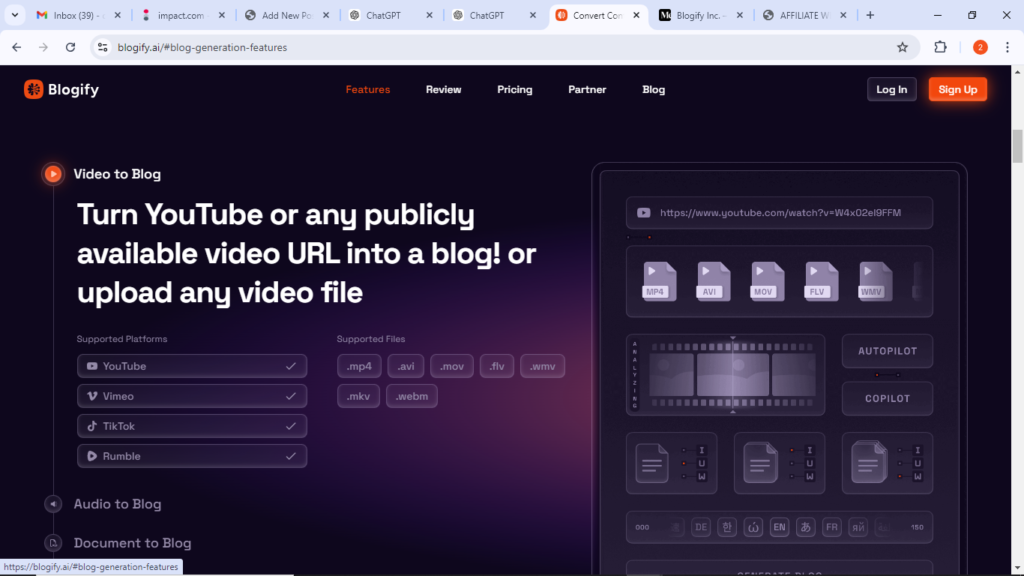
Task: Switch to the AFFILIATE tab
Action: [805, 15]
